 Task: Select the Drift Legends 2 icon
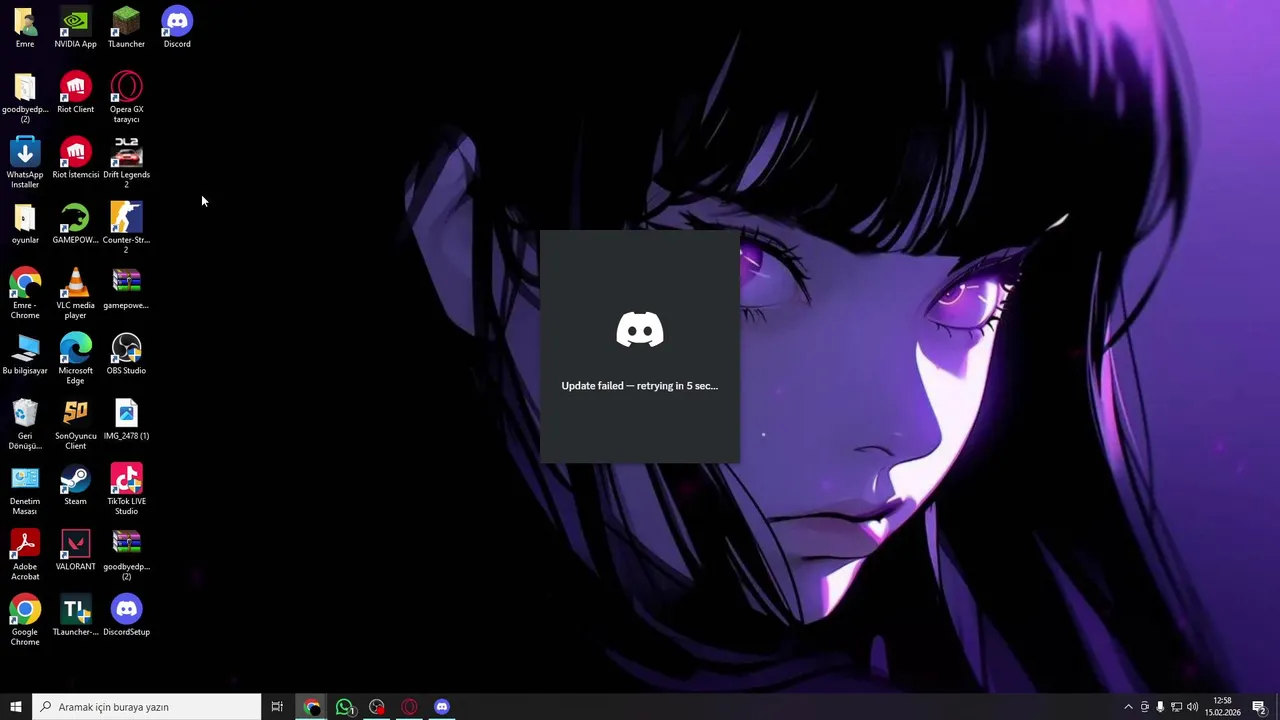pos(126,162)
